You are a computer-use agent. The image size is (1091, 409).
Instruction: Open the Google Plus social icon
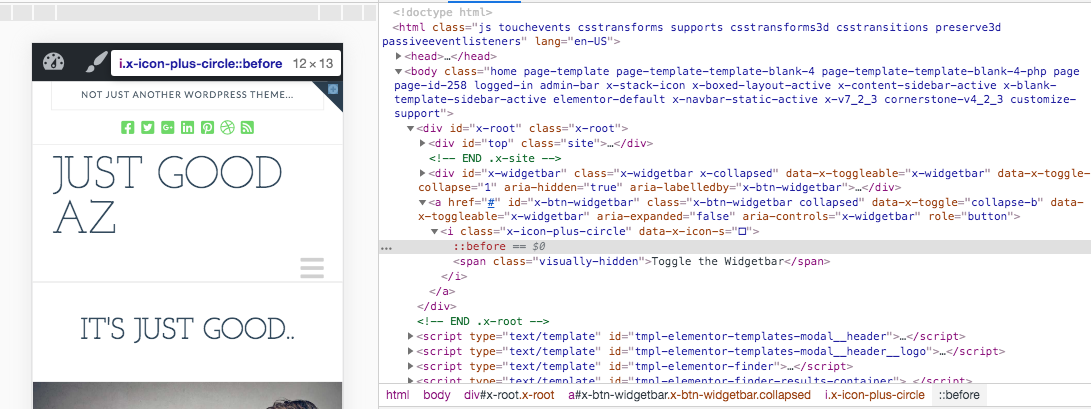(168, 127)
